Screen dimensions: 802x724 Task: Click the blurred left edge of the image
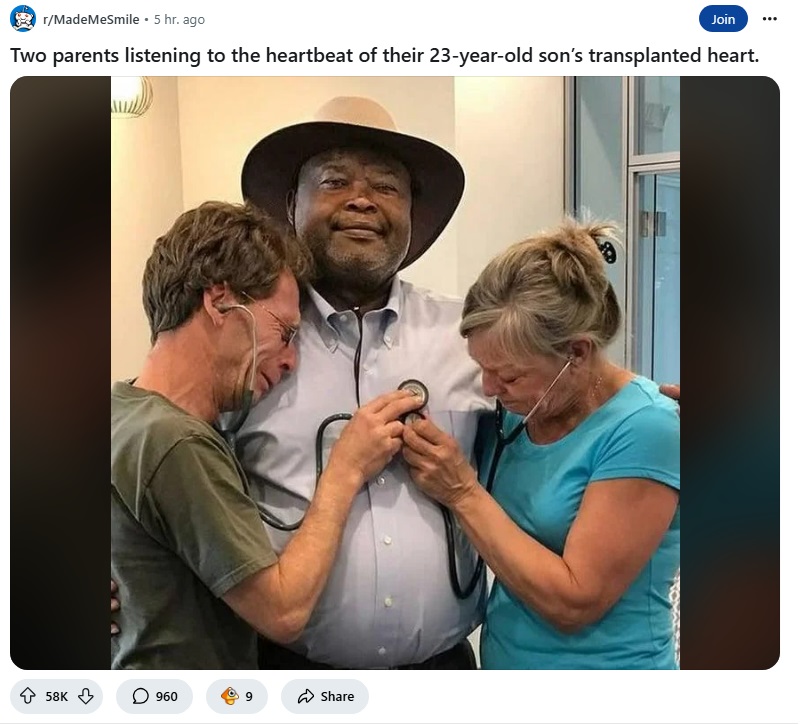pos(60,373)
